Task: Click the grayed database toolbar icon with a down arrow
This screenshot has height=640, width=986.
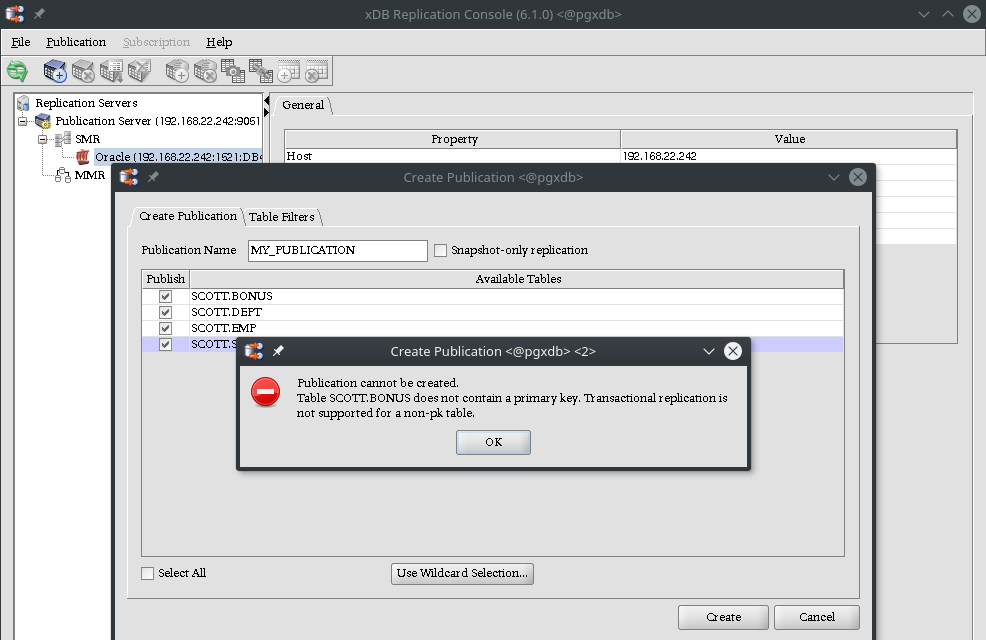Action: coord(111,71)
